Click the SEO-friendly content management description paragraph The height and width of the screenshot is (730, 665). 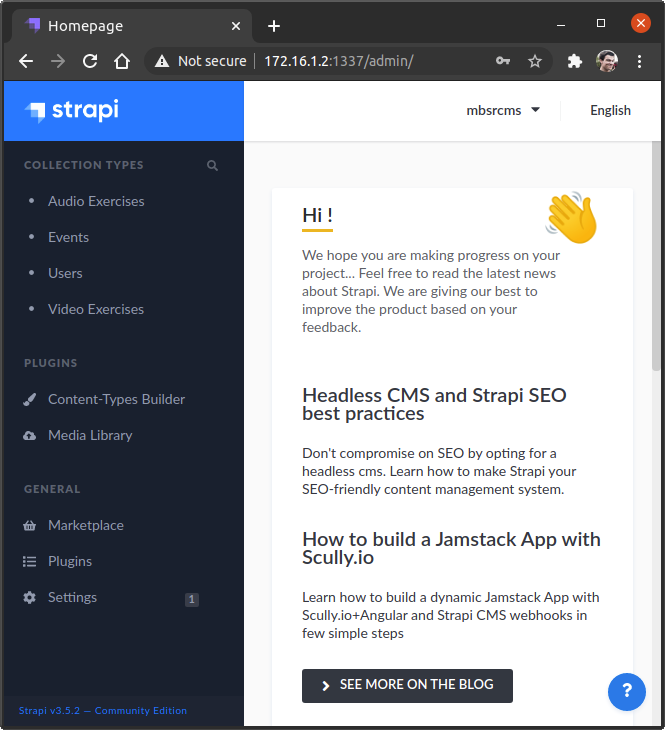(439, 471)
